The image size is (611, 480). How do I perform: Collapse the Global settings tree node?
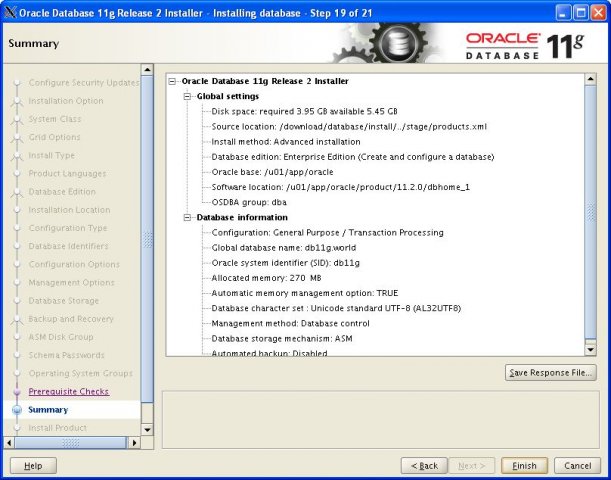point(187,96)
